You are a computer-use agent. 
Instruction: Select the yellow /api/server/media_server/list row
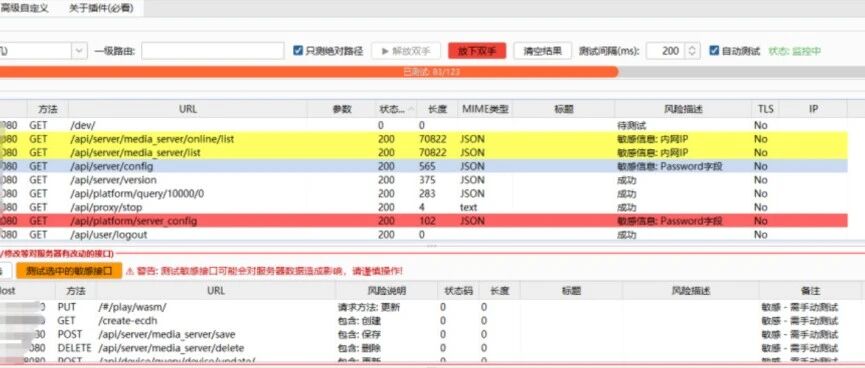click(424, 152)
